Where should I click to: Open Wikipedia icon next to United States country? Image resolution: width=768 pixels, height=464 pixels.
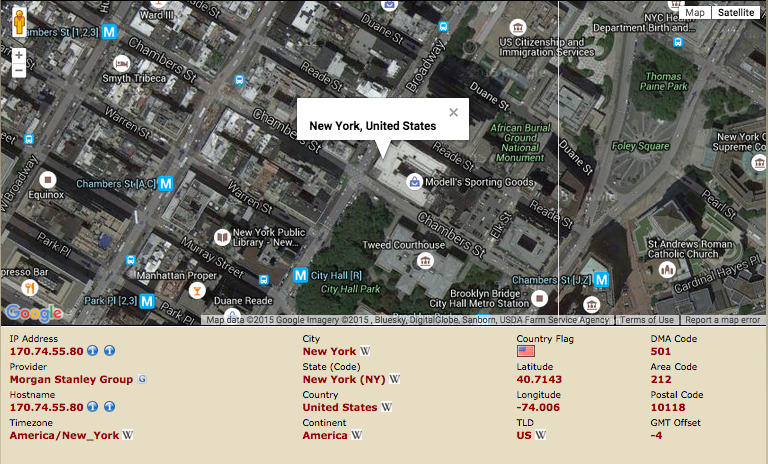386,407
